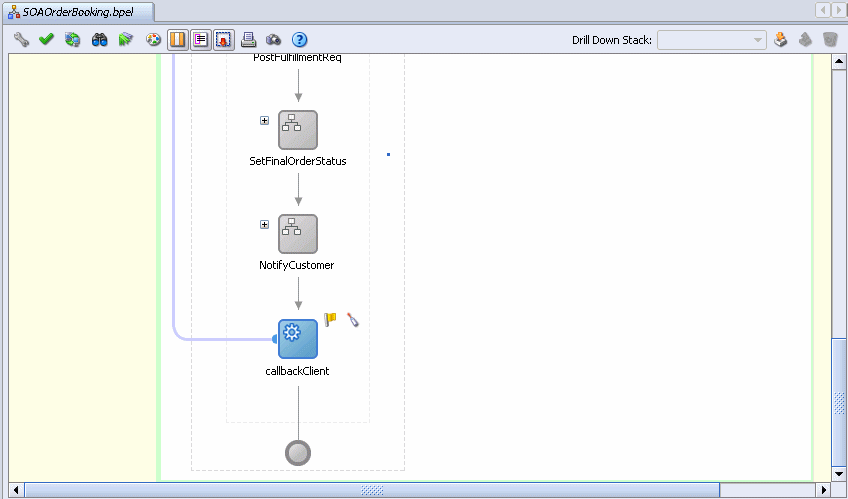Open the Drill Down Stack dropdown
Screen dimensions: 848x499
712,40
